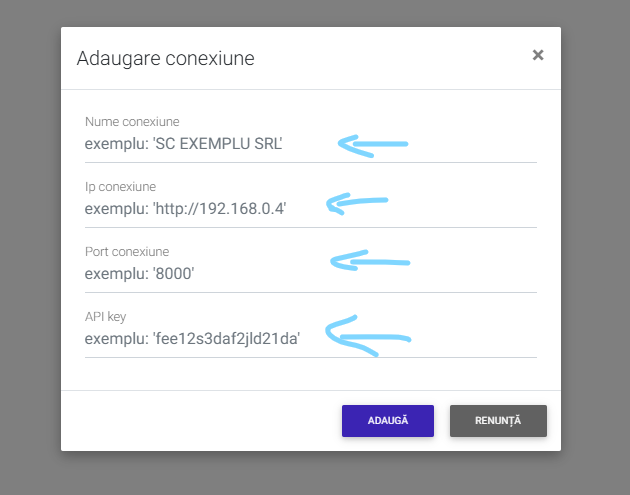Click the 'Port conexiune' label text

(x=126, y=252)
